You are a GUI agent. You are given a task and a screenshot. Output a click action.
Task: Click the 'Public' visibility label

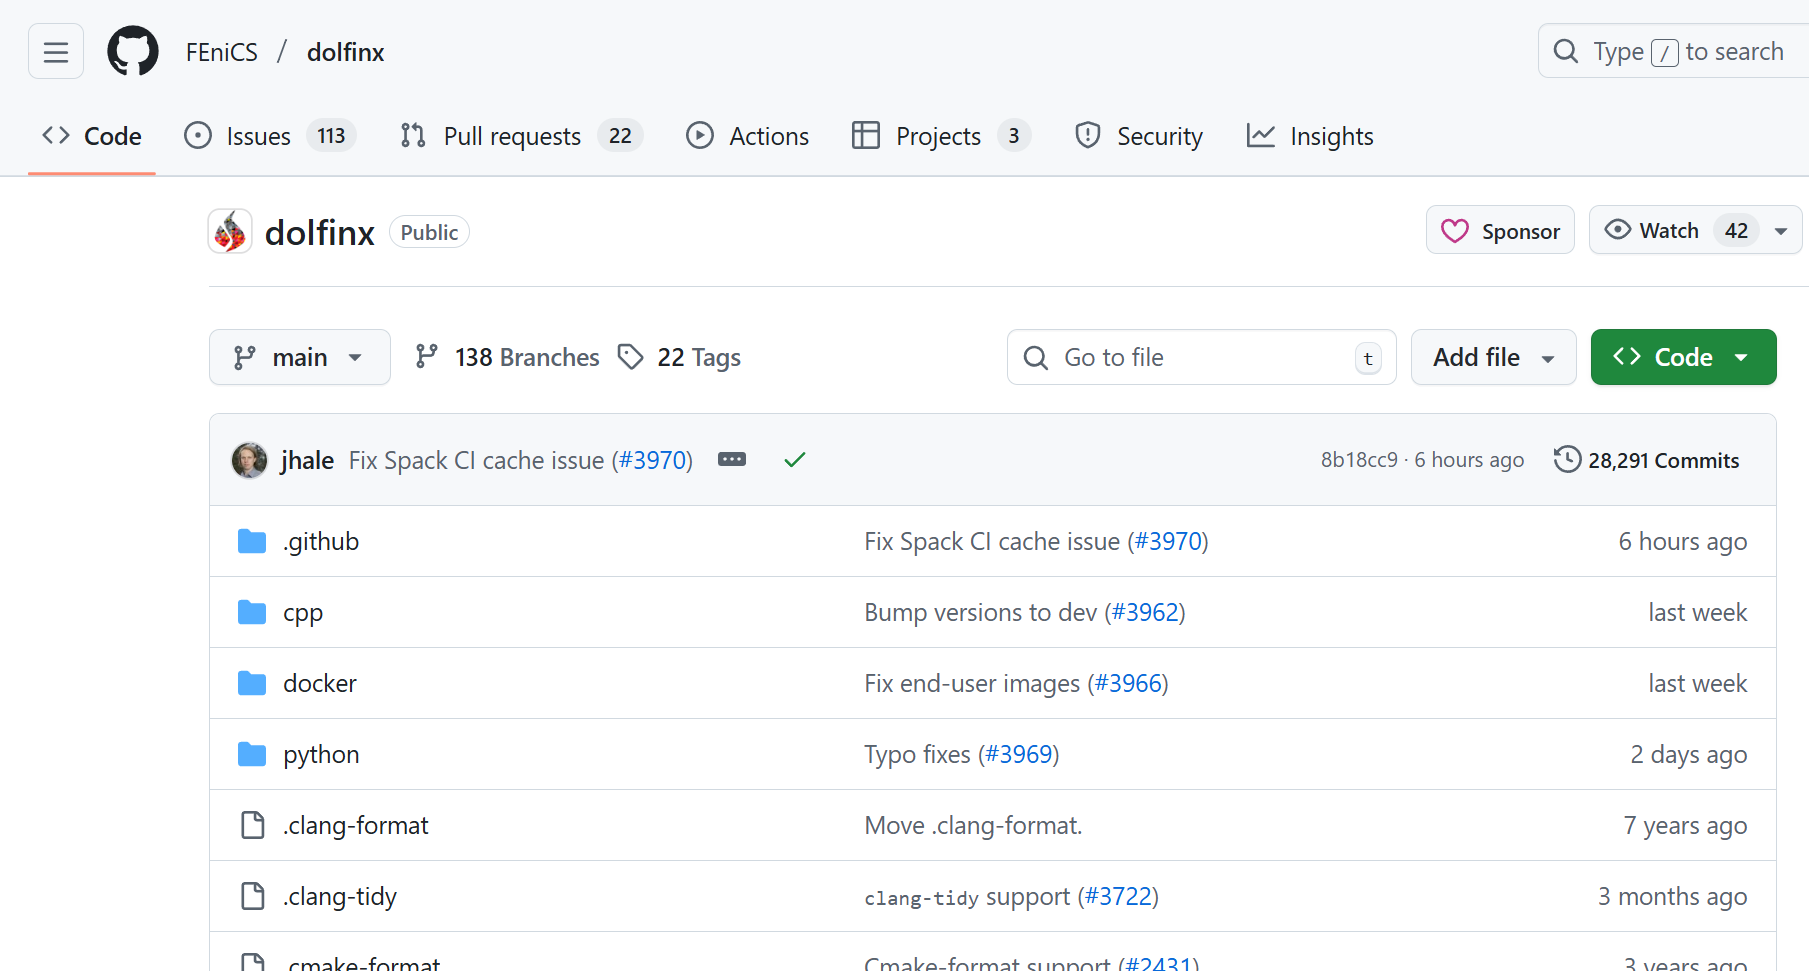click(429, 232)
